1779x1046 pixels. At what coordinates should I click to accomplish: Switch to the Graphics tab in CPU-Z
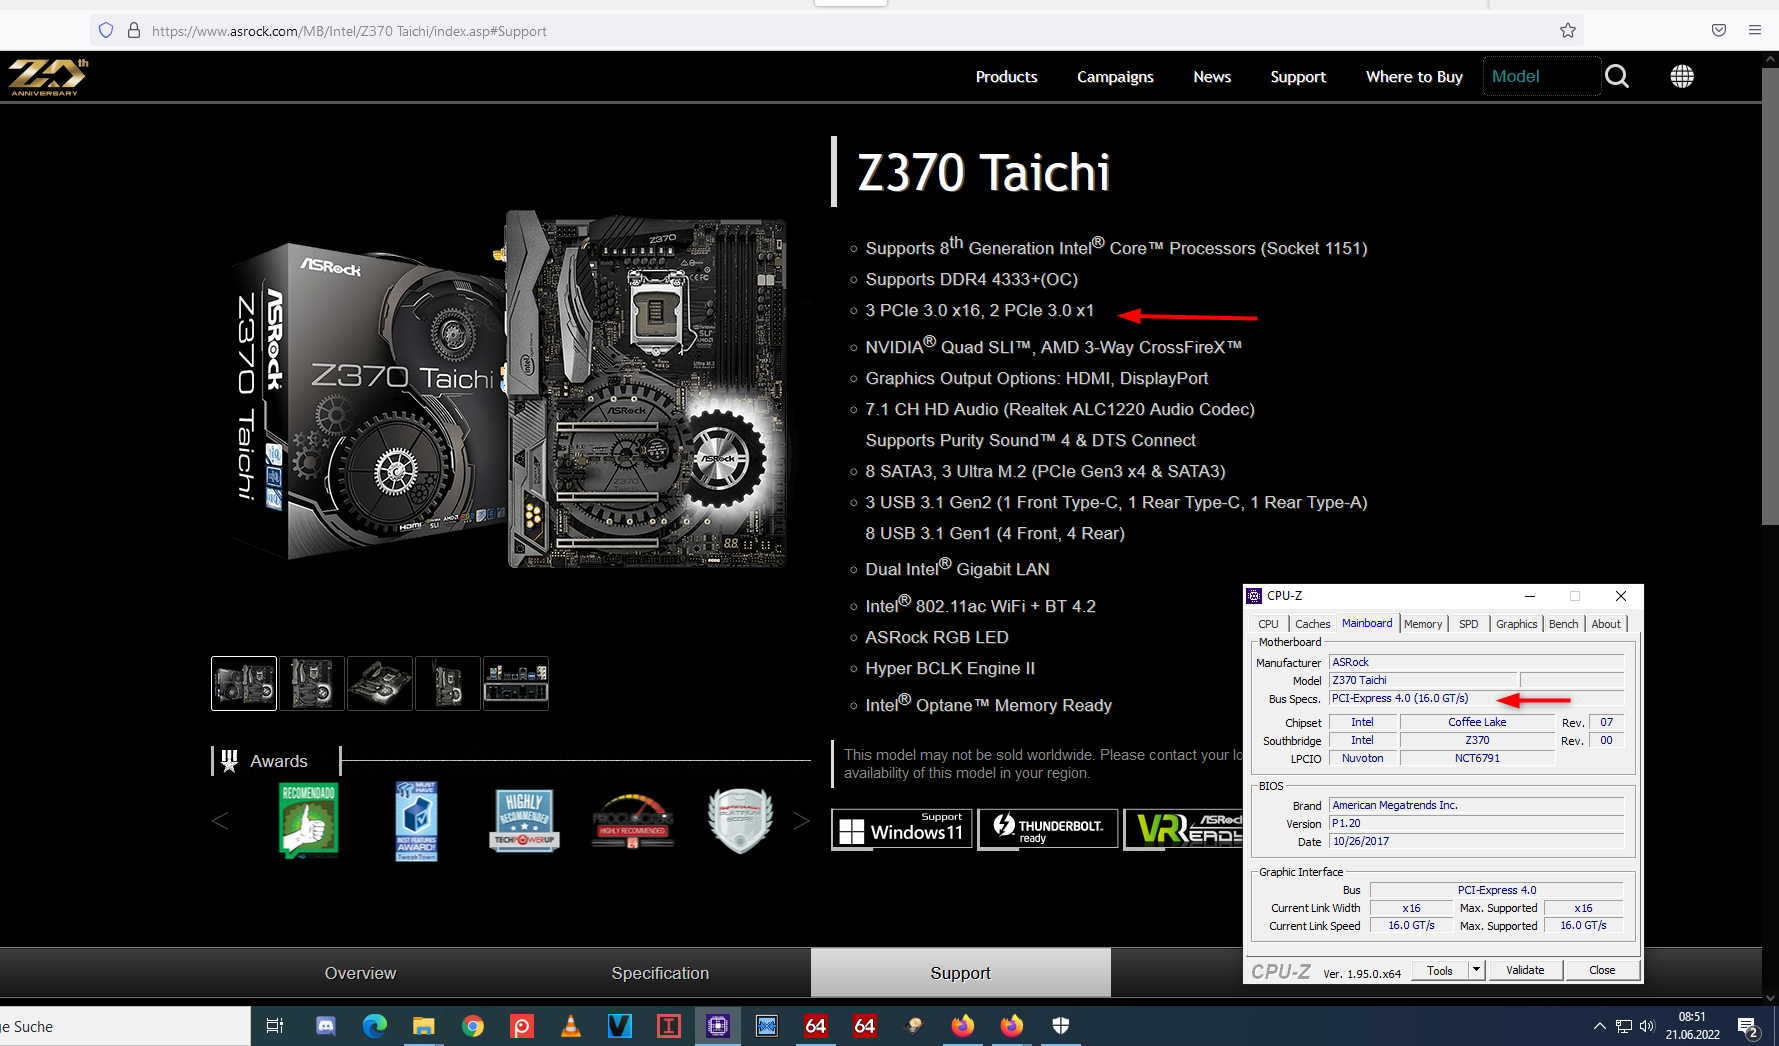(x=1516, y=624)
